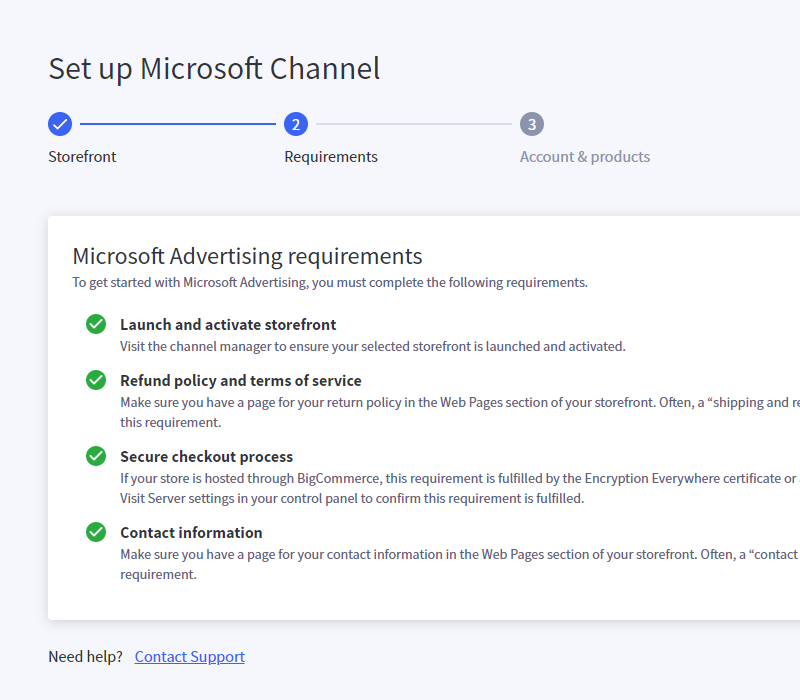Select step 2 Requirements circle
Screen dimensions: 800x700
click(x=296, y=124)
